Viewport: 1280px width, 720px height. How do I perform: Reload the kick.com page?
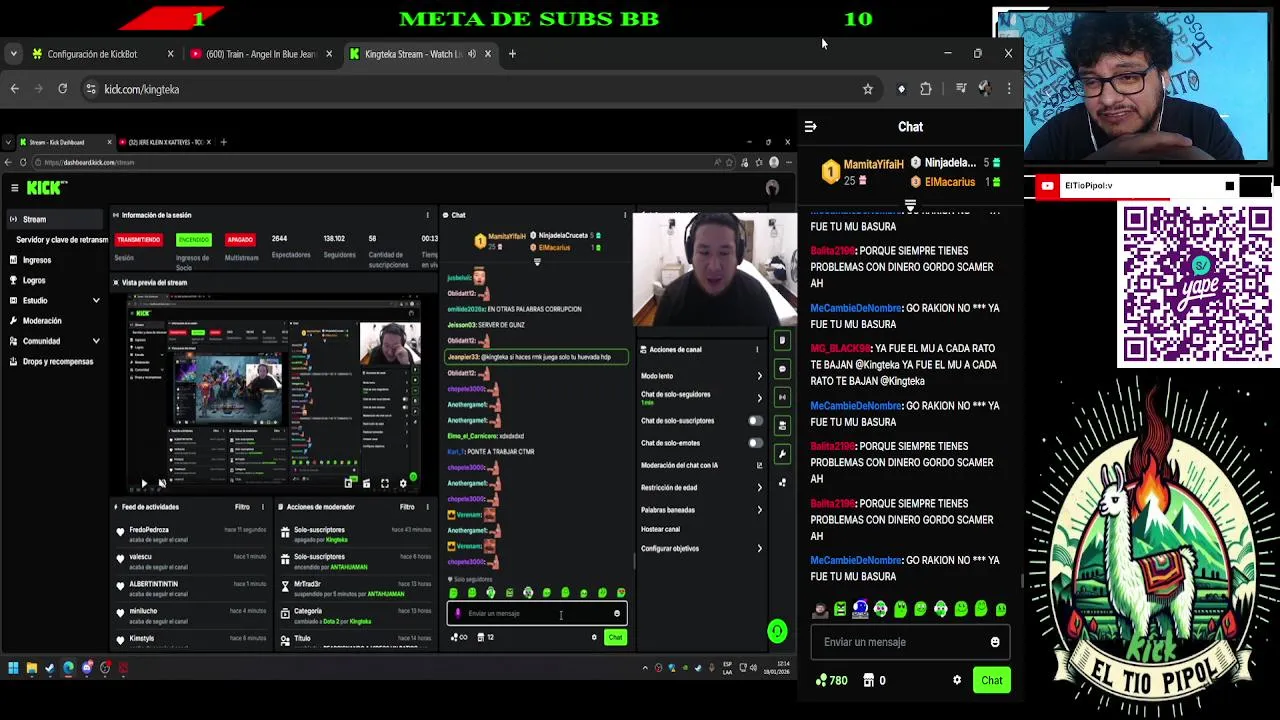pyautogui.click(x=62, y=89)
